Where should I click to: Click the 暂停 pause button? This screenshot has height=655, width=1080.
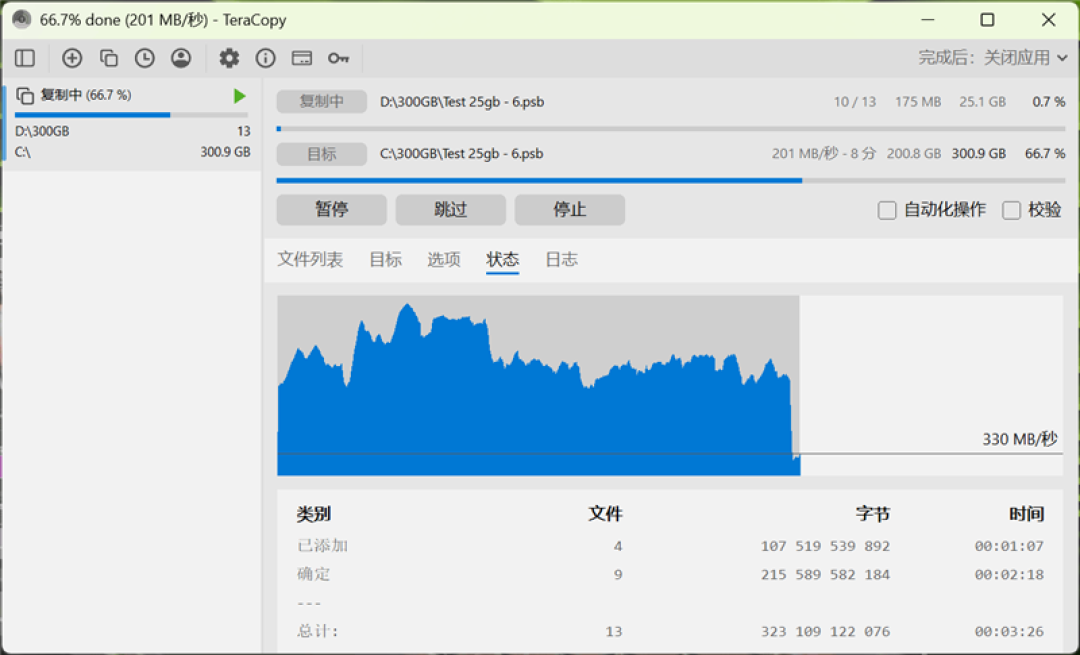pyautogui.click(x=331, y=209)
